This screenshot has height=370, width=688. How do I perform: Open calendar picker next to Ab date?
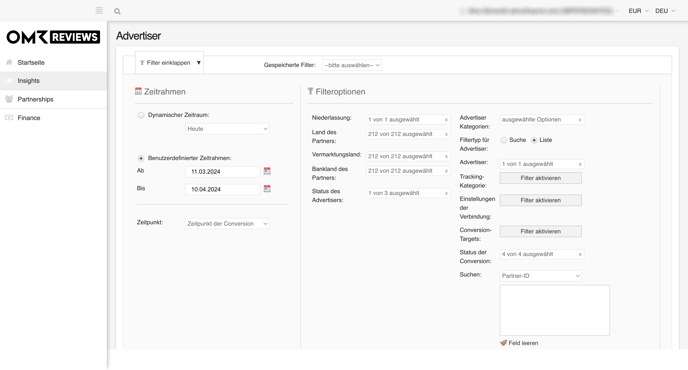(267, 171)
